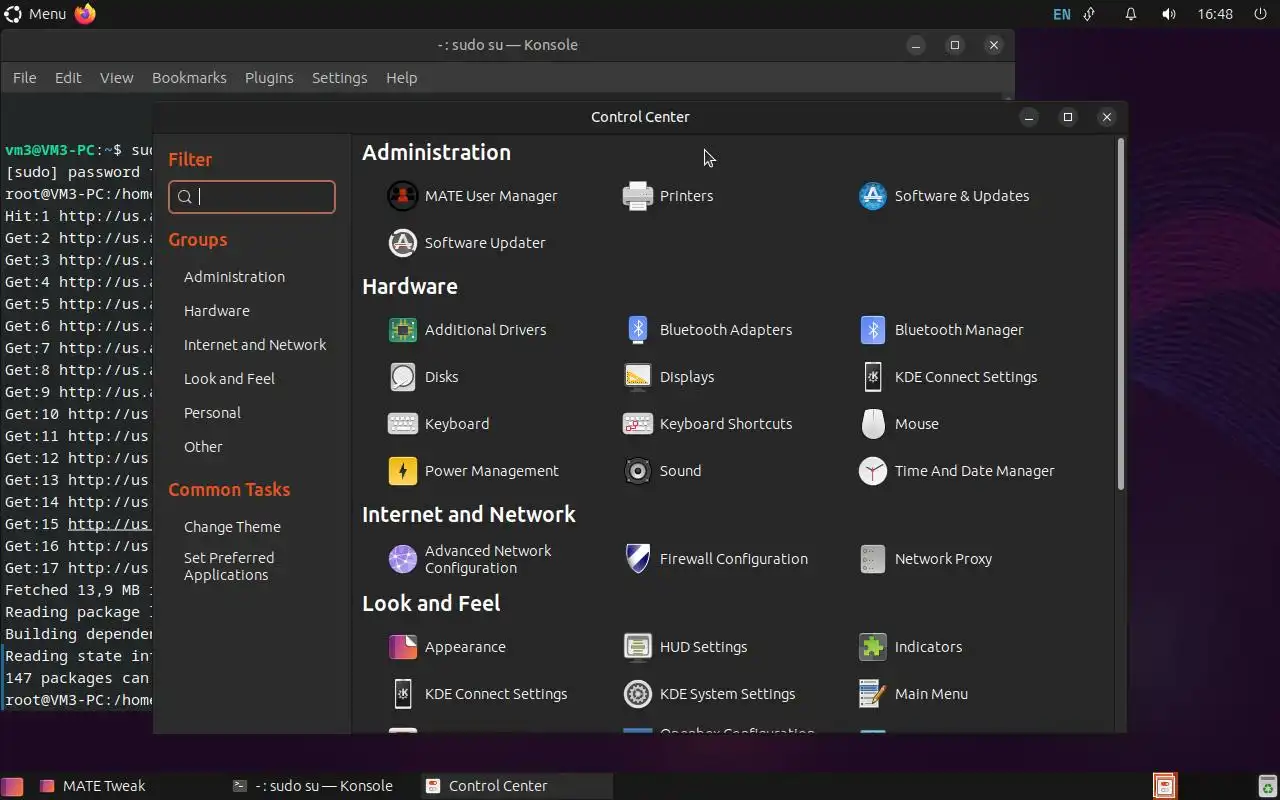Switch to Control Center in taskbar
This screenshot has height=800, width=1280.
coord(516,786)
